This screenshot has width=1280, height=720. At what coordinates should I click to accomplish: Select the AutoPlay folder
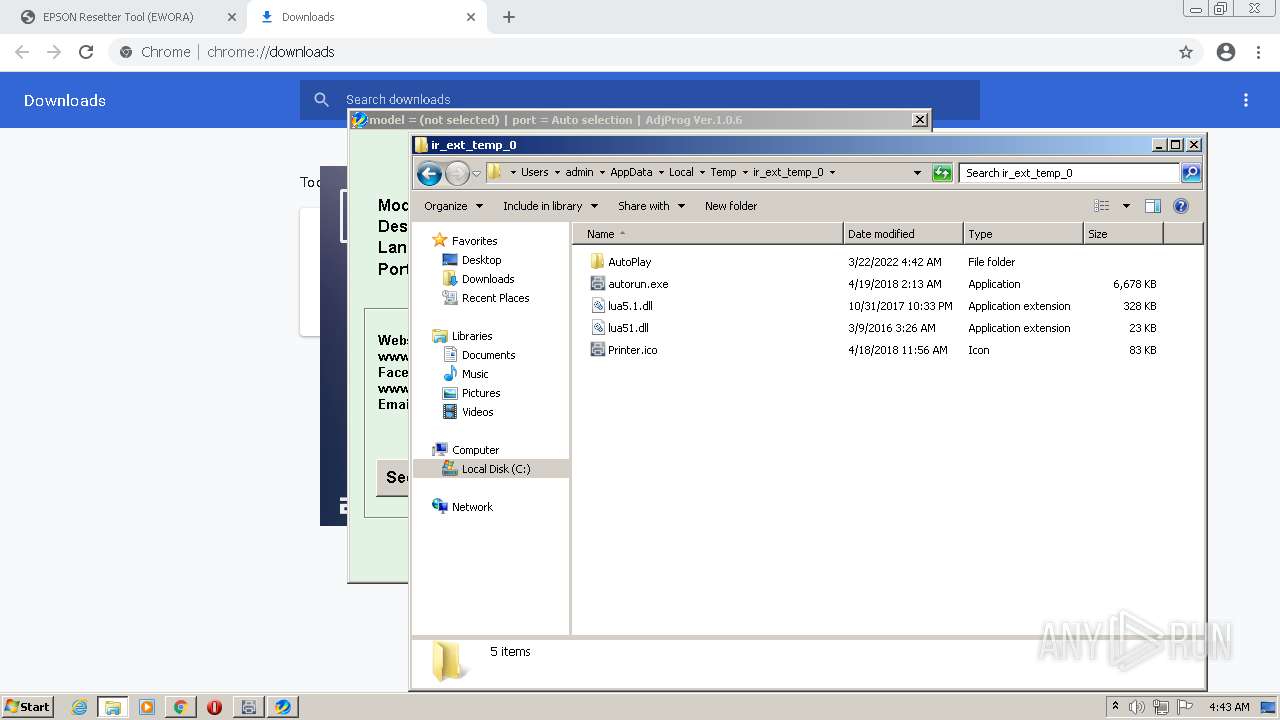629,262
